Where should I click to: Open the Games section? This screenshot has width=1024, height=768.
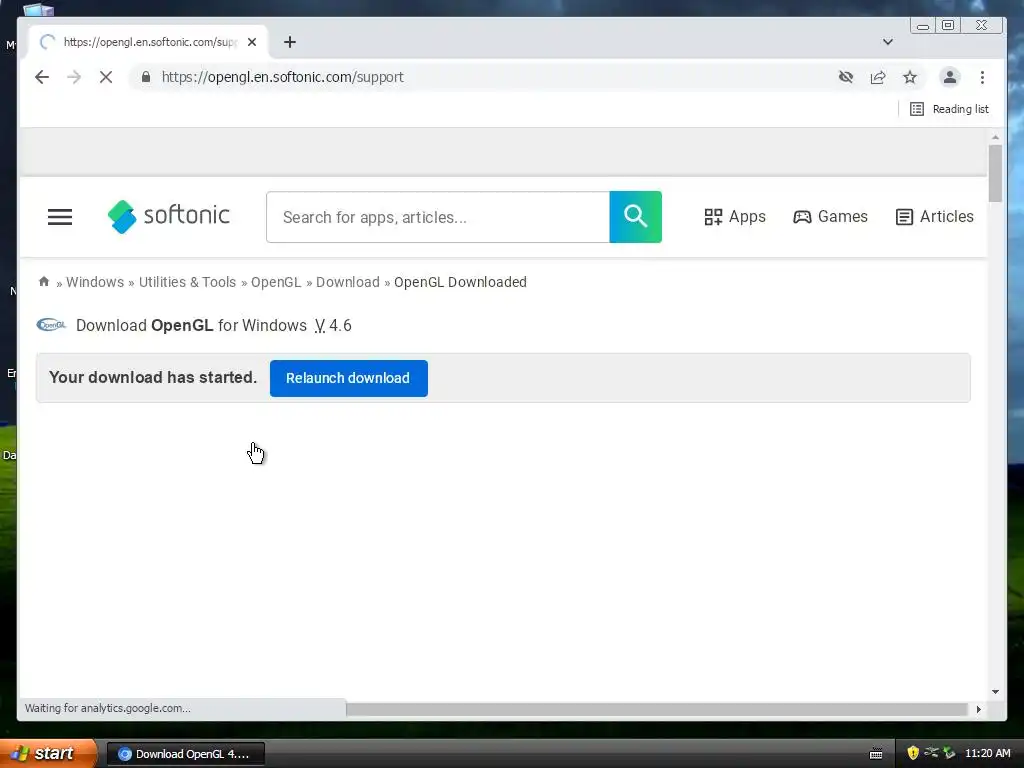[830, 217]
